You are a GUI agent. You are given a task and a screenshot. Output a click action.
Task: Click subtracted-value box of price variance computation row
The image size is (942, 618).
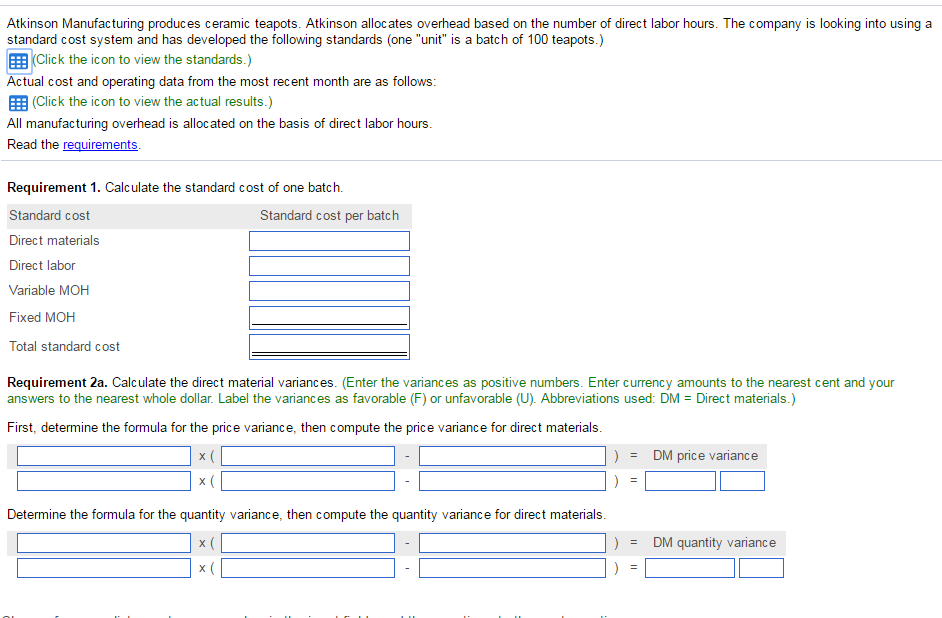pyautogui.click(x=512, y=481)
